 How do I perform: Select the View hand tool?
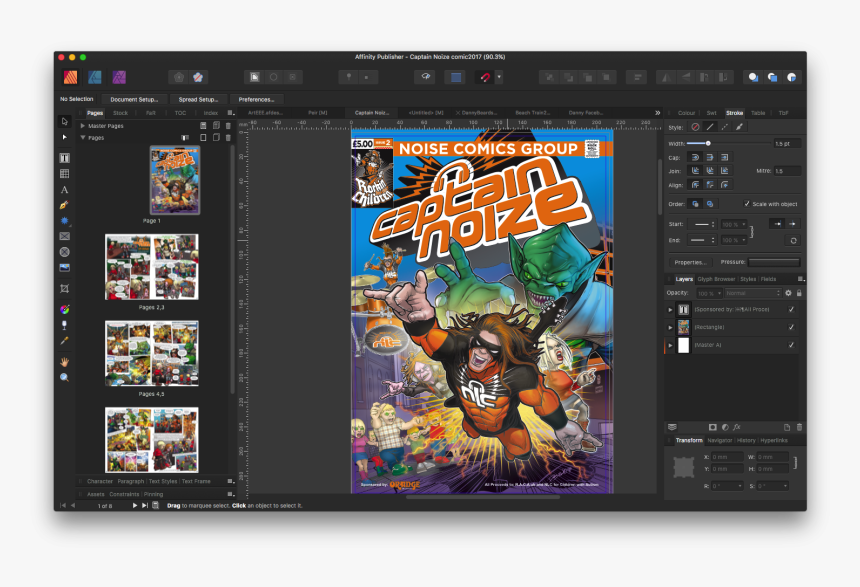(x=64, y=362)
